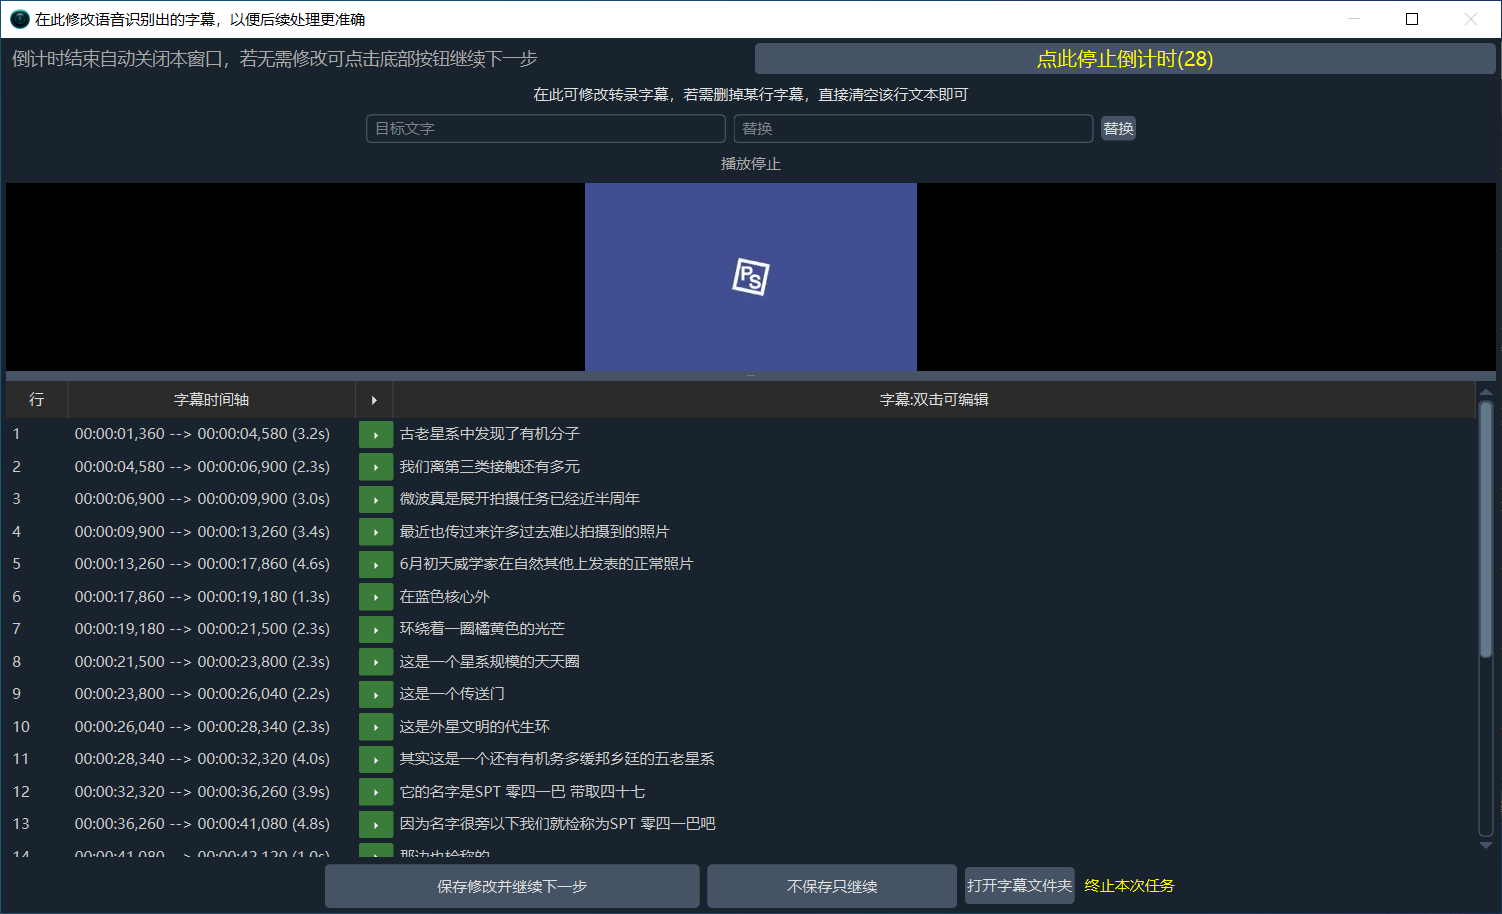Image resolution: width=1502 pixels, height=914 pixels.
Task: Select subtitle text 古老星系中发现了有机分子
Action: (x=490, y=434)
